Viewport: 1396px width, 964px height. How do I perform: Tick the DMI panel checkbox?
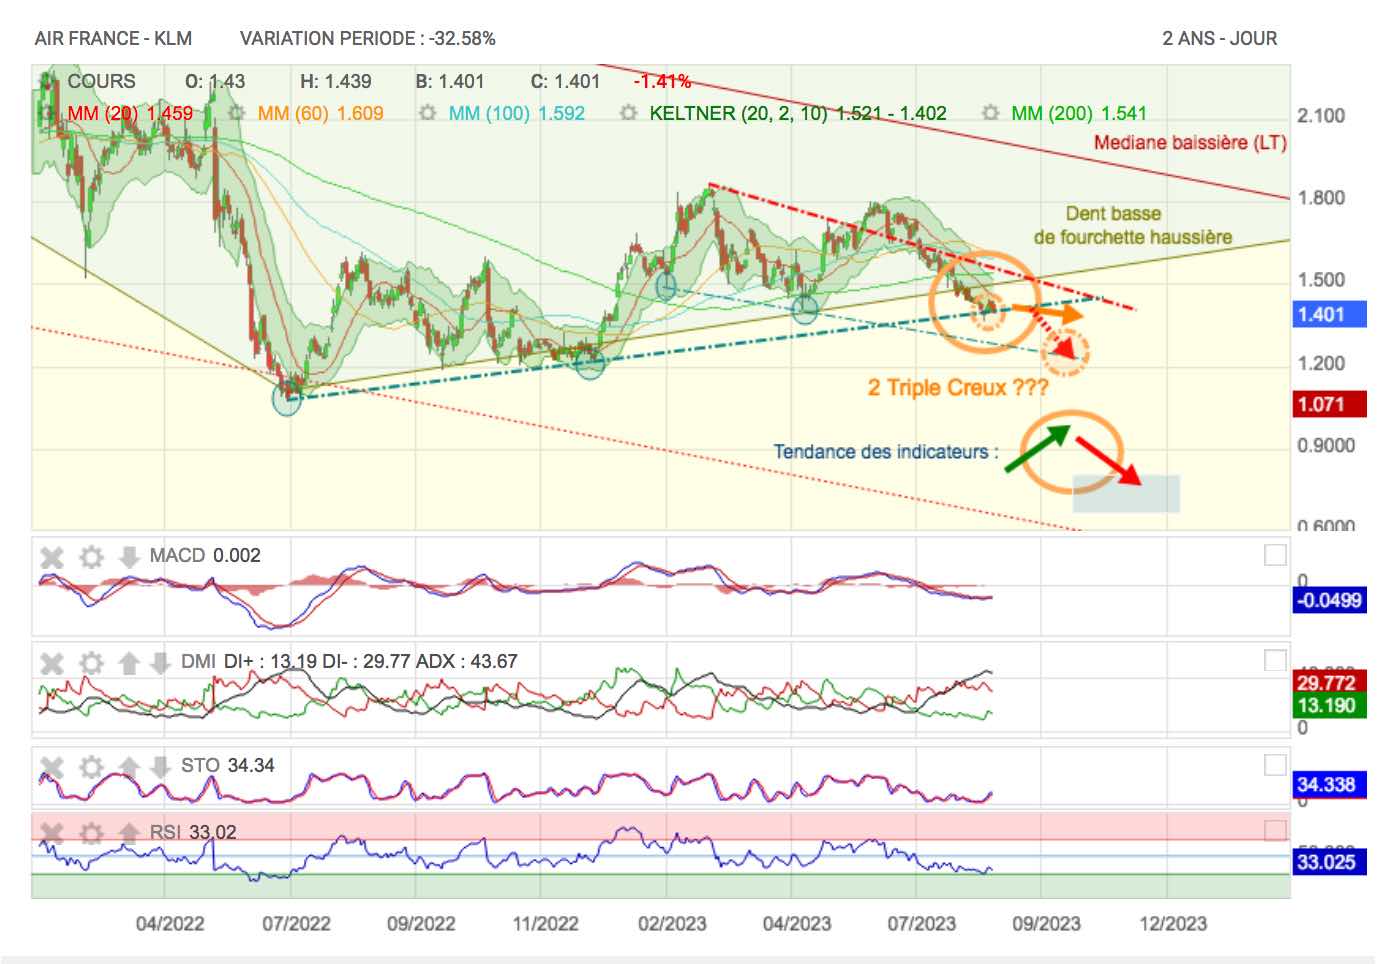pos(1275,661)
